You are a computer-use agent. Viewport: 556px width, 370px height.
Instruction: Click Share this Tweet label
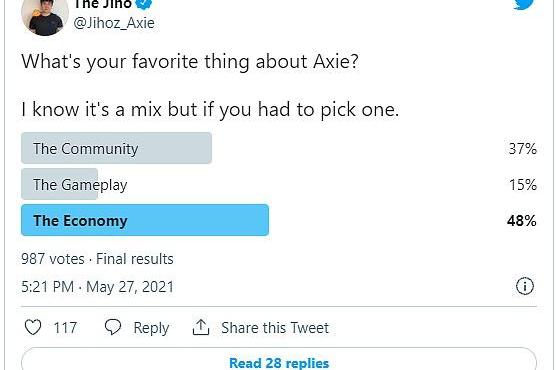coord(275,328)
